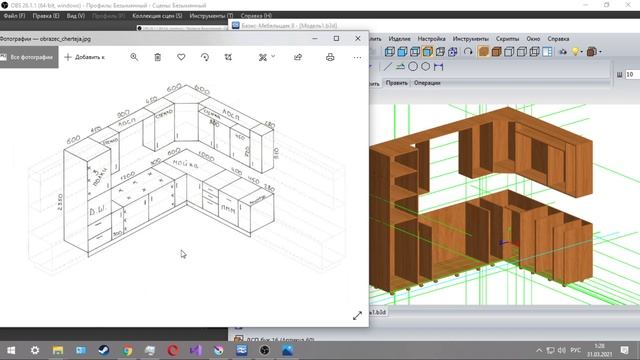The height and width of the screenshot is (360, 640).
Task: Open Google Chrome from taskbar
Action: pos(127,350)
